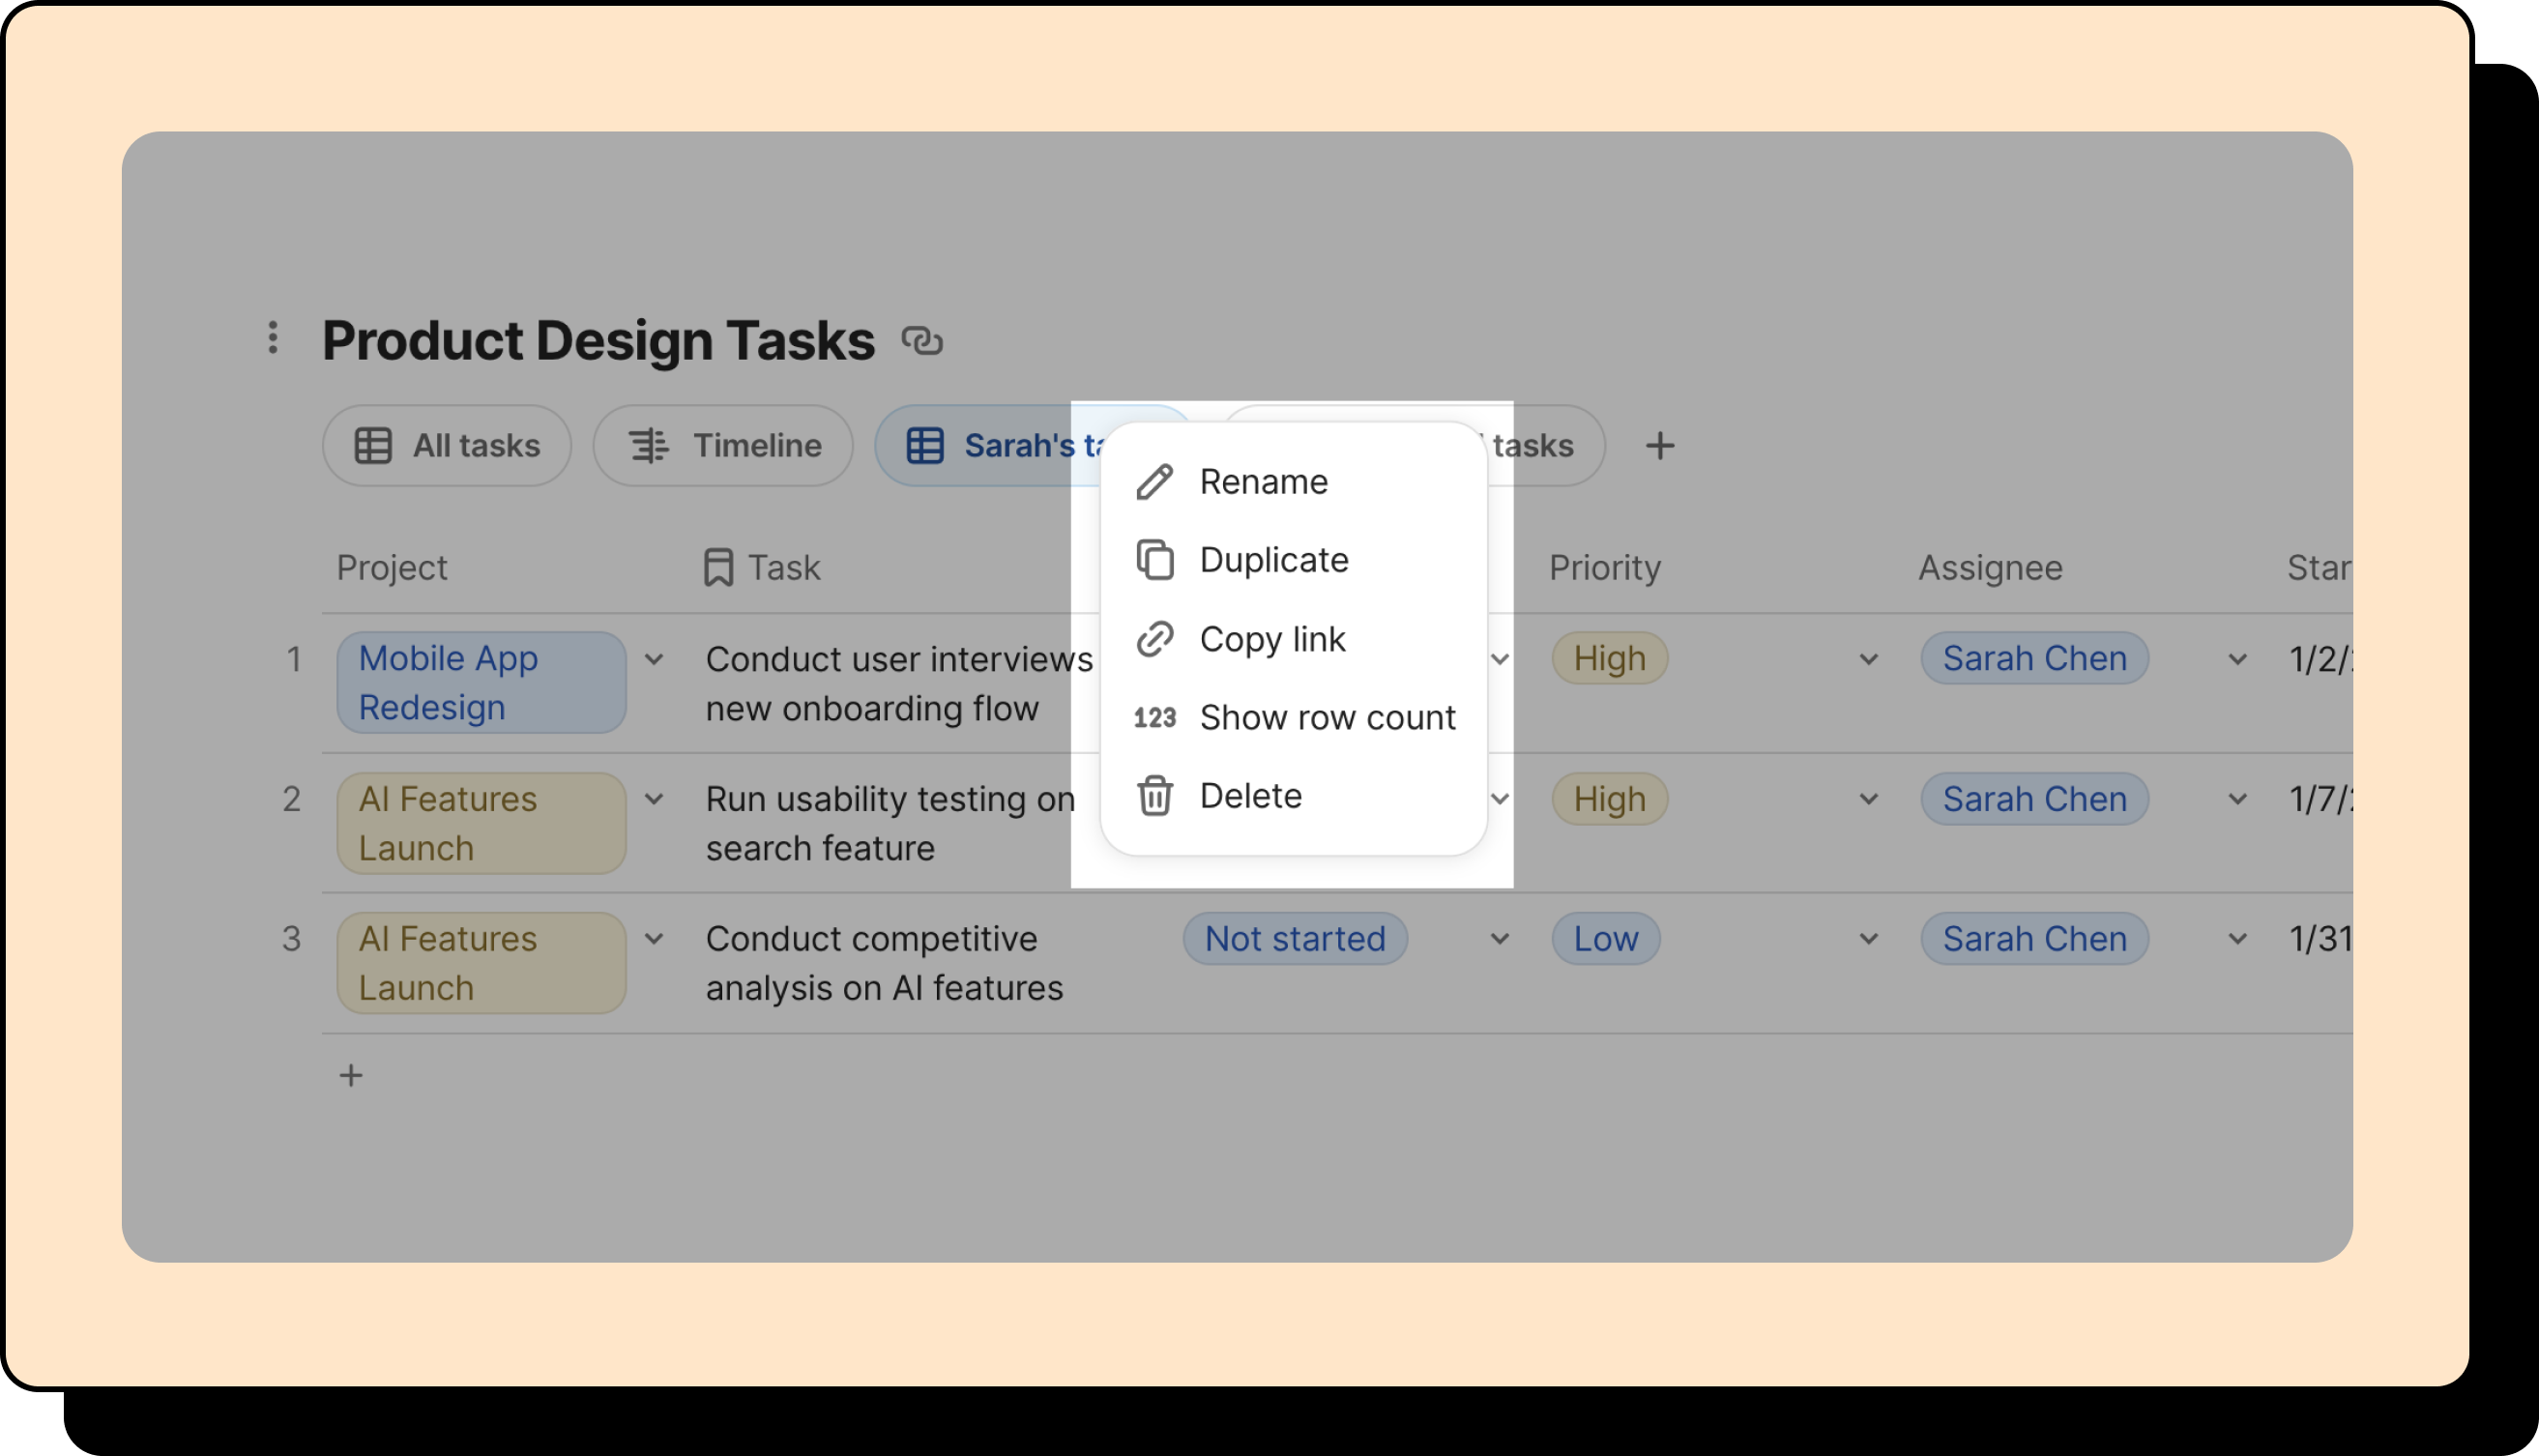Click the copy link icon next to title

click(921, 341)
